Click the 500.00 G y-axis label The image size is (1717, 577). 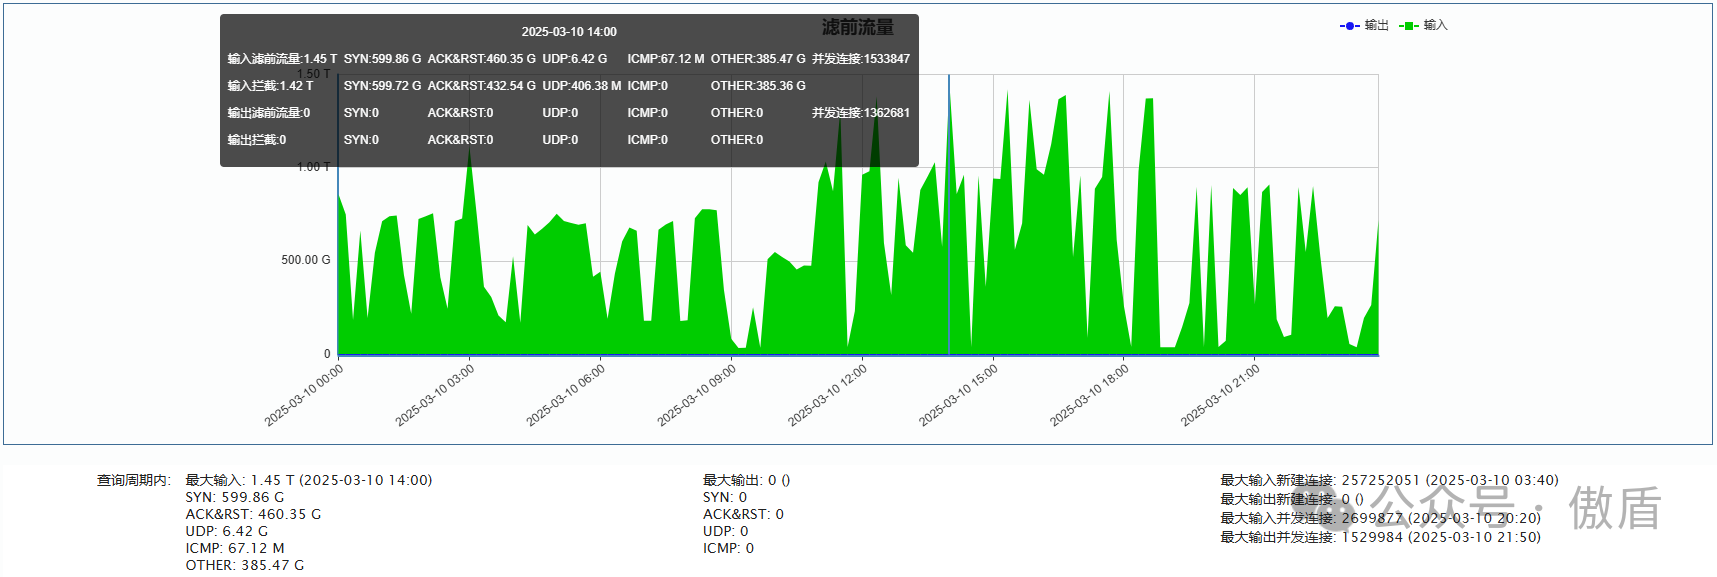pos(305,260)
